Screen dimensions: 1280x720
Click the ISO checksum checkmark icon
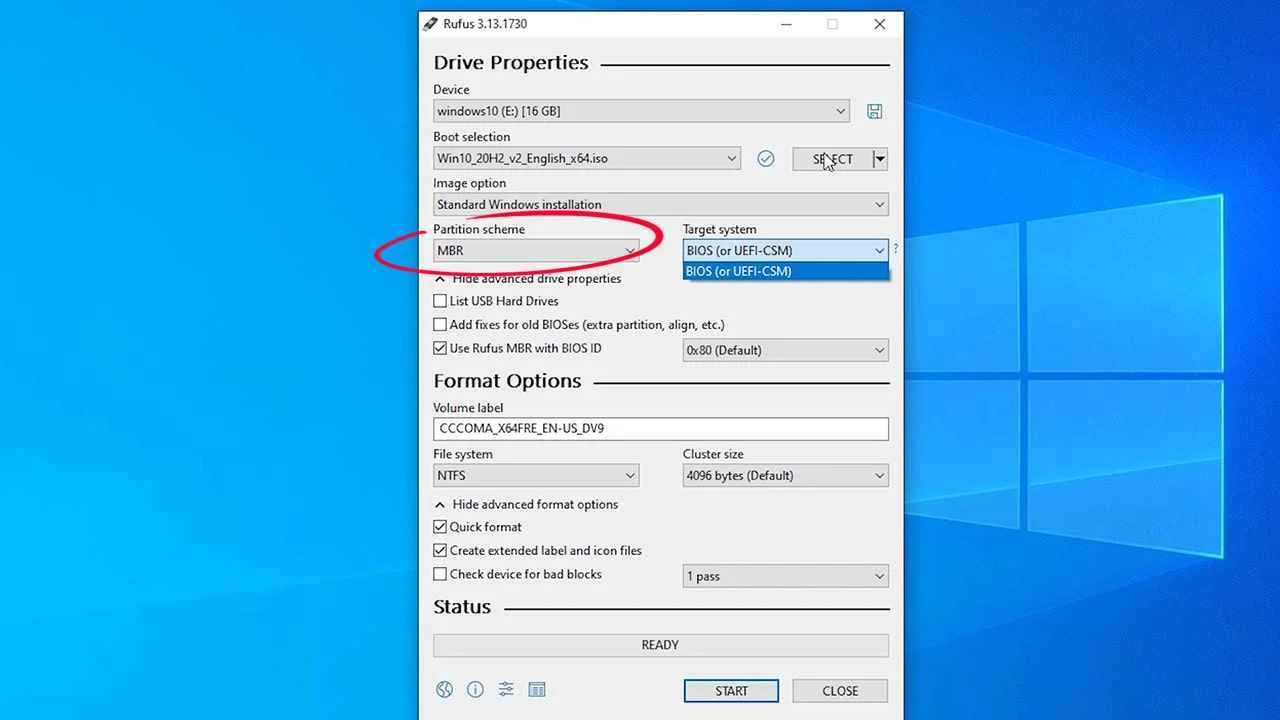(x=766, y=158)
